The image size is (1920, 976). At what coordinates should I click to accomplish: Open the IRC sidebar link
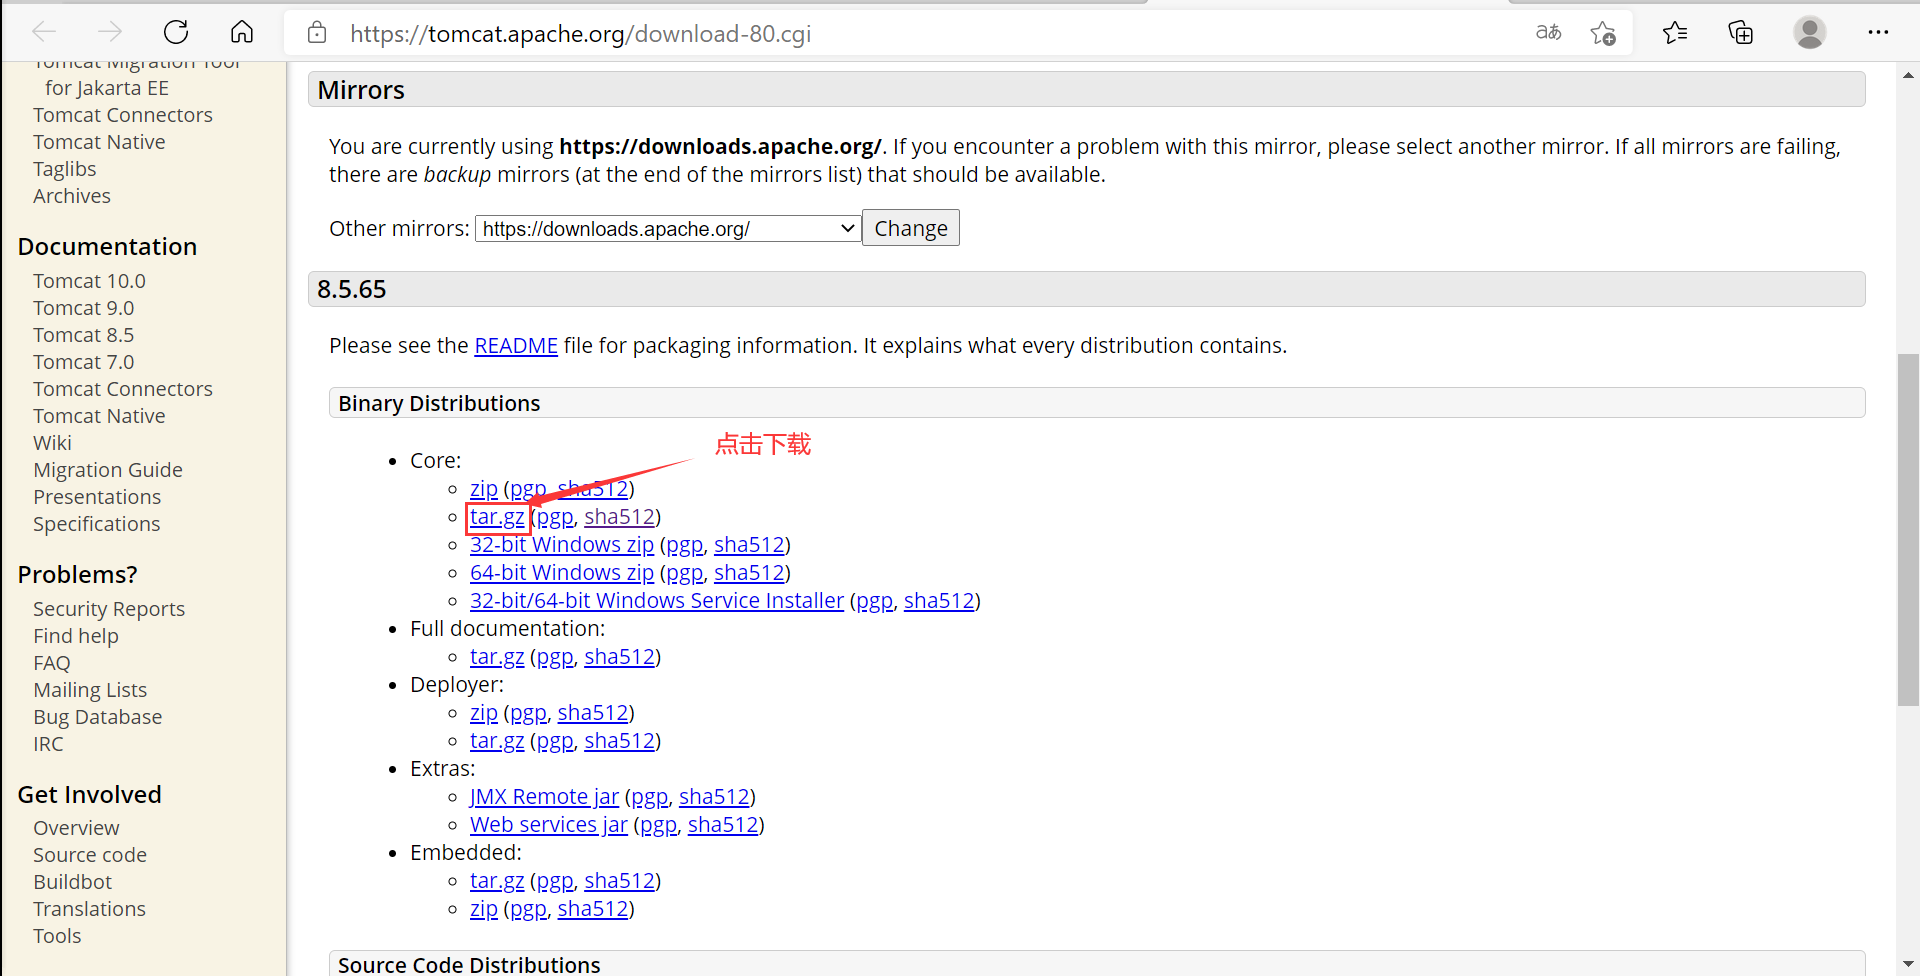click(x=48, y=744)
